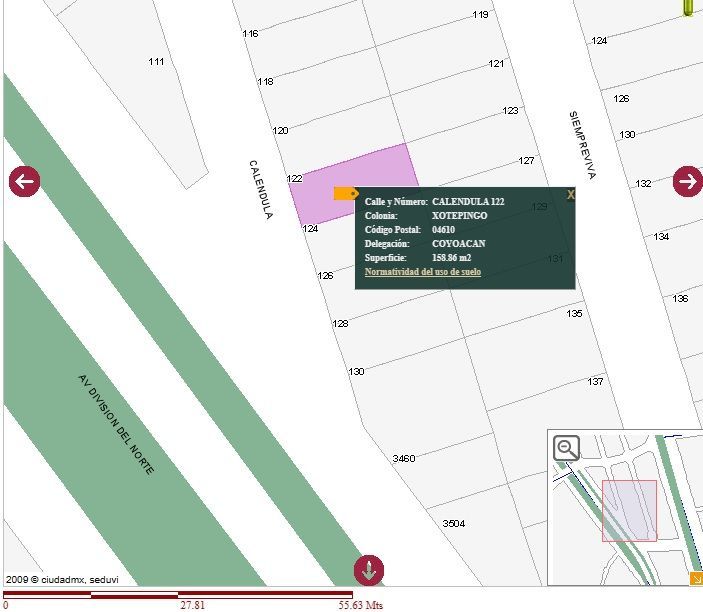
Task: Click the pan left arrow button
Action: point(25,181)
